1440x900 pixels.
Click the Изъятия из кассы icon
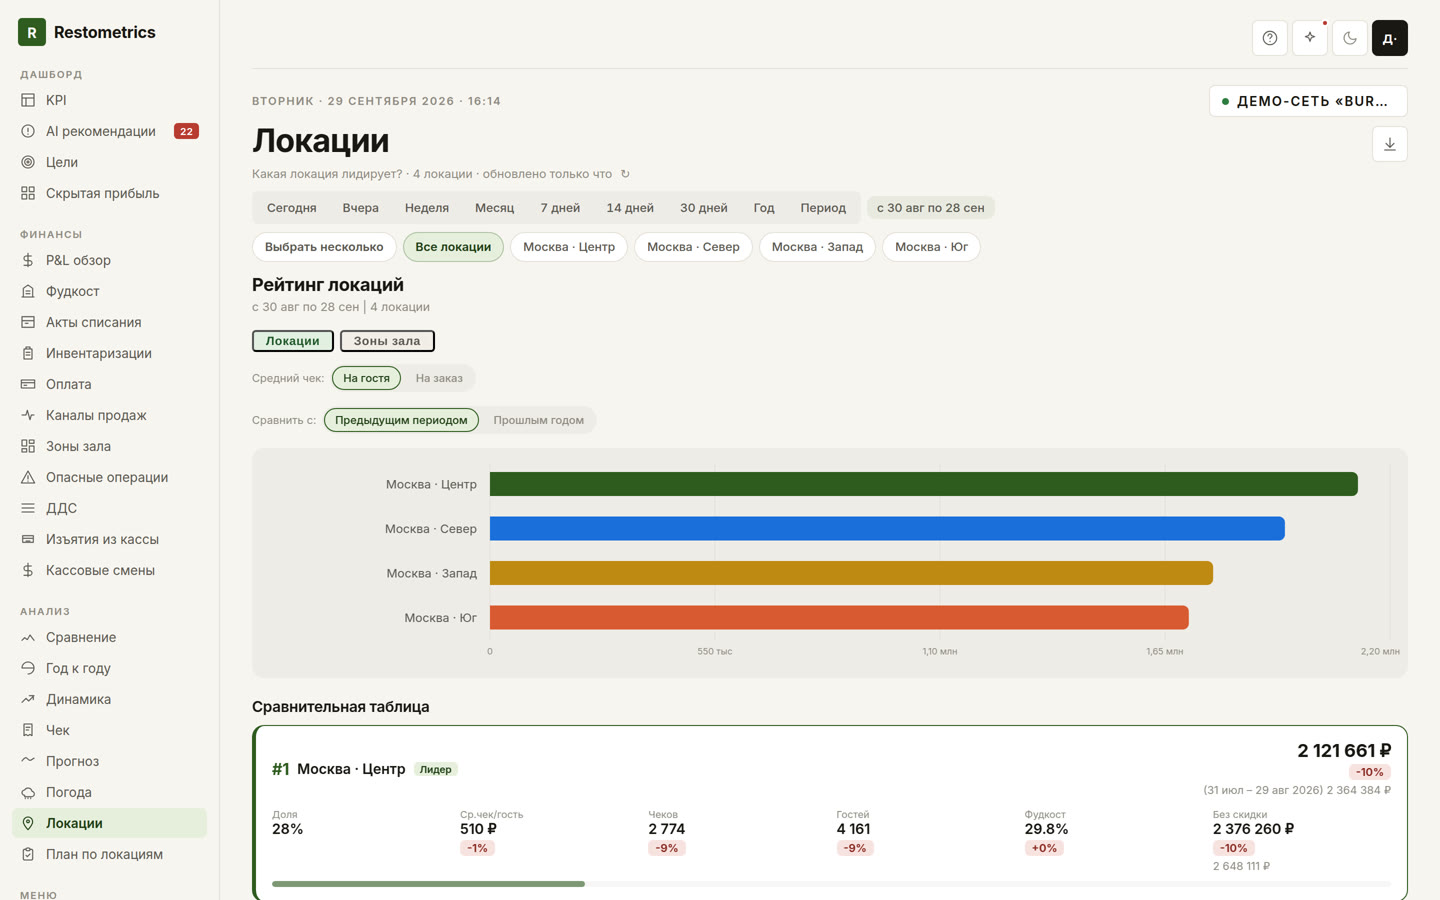(28, 539)
